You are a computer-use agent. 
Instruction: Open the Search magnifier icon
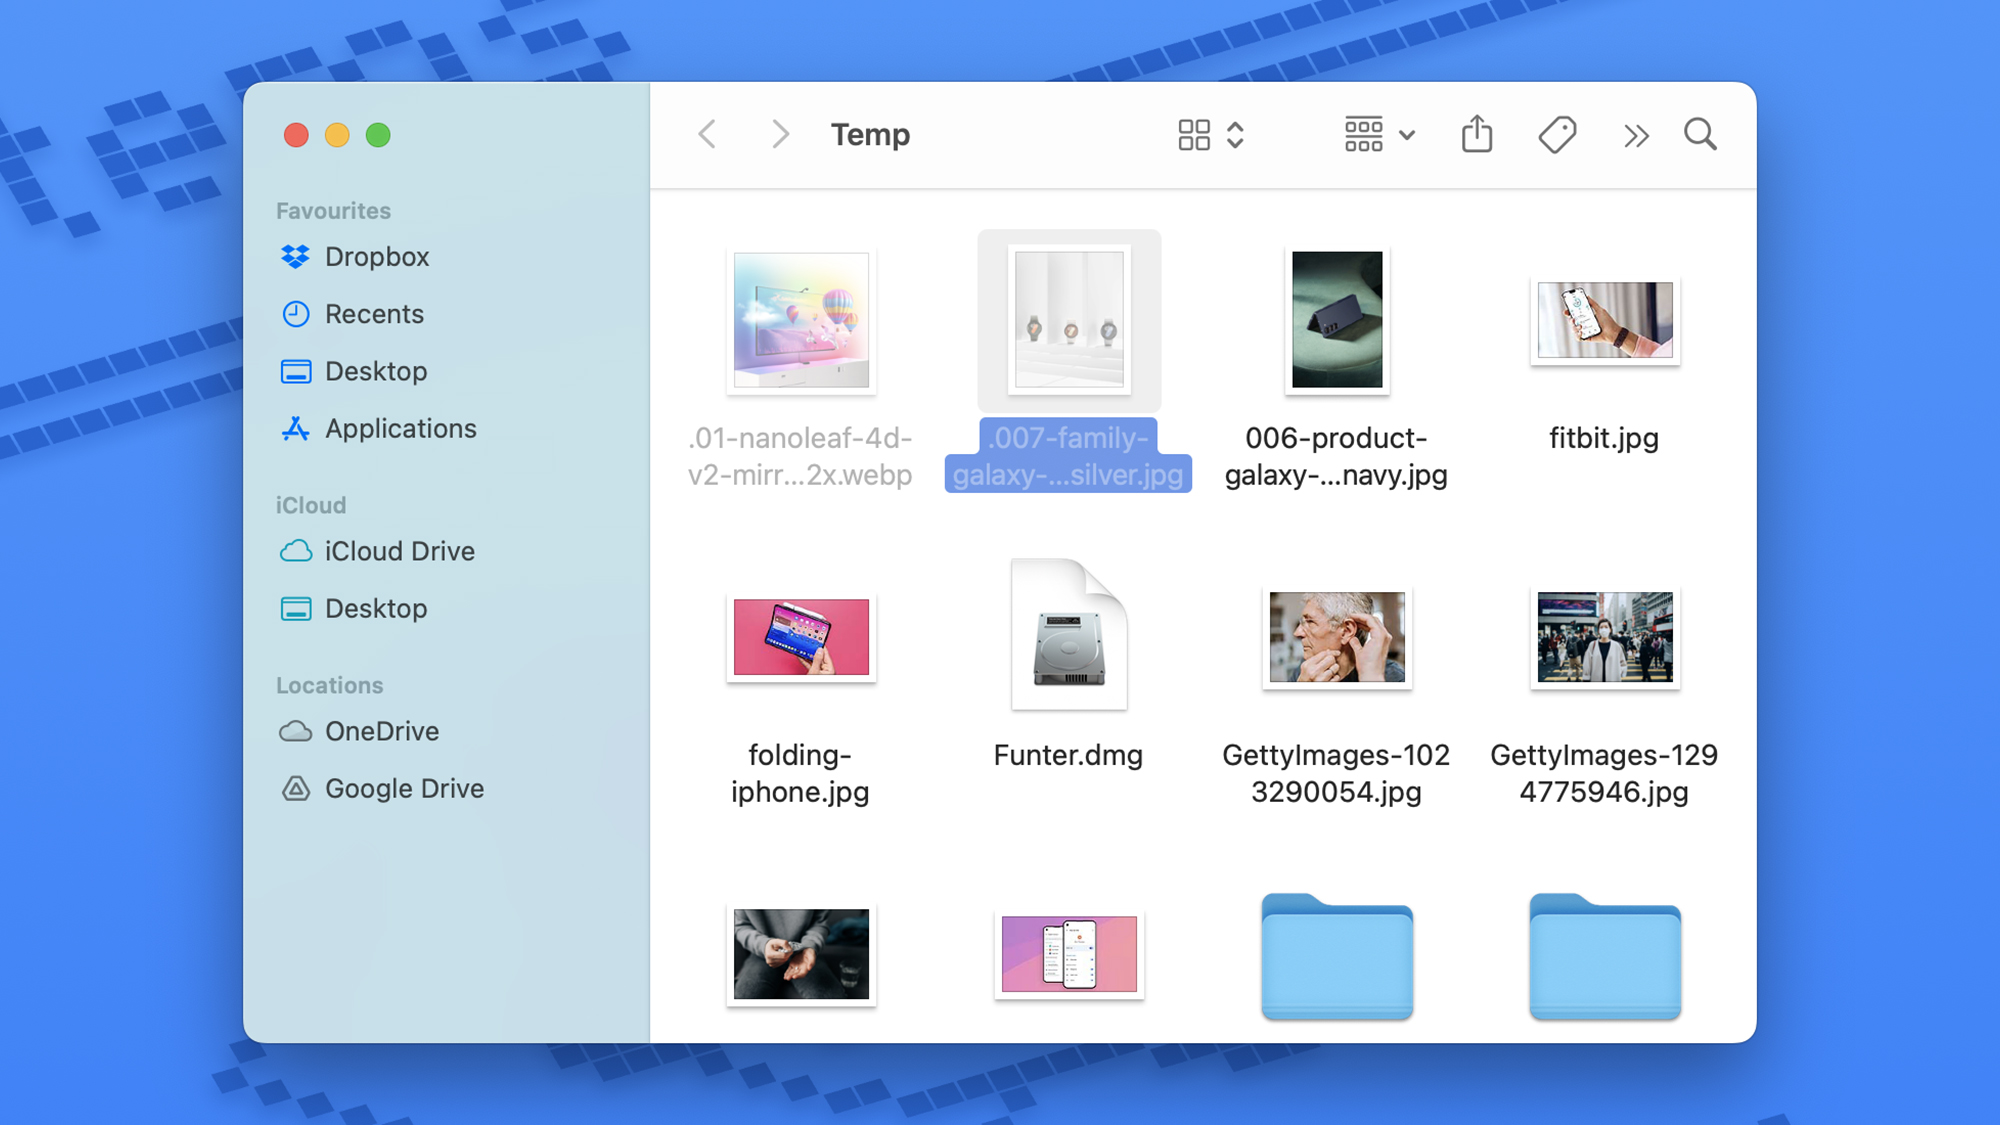tap(1700, 134)
